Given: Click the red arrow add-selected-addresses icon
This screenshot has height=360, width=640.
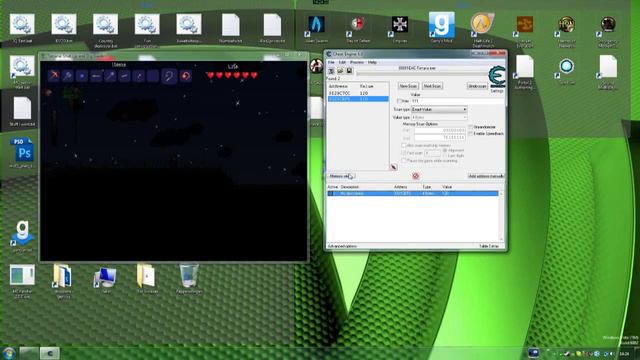Looking at the screenshot, I should (393, 167).
